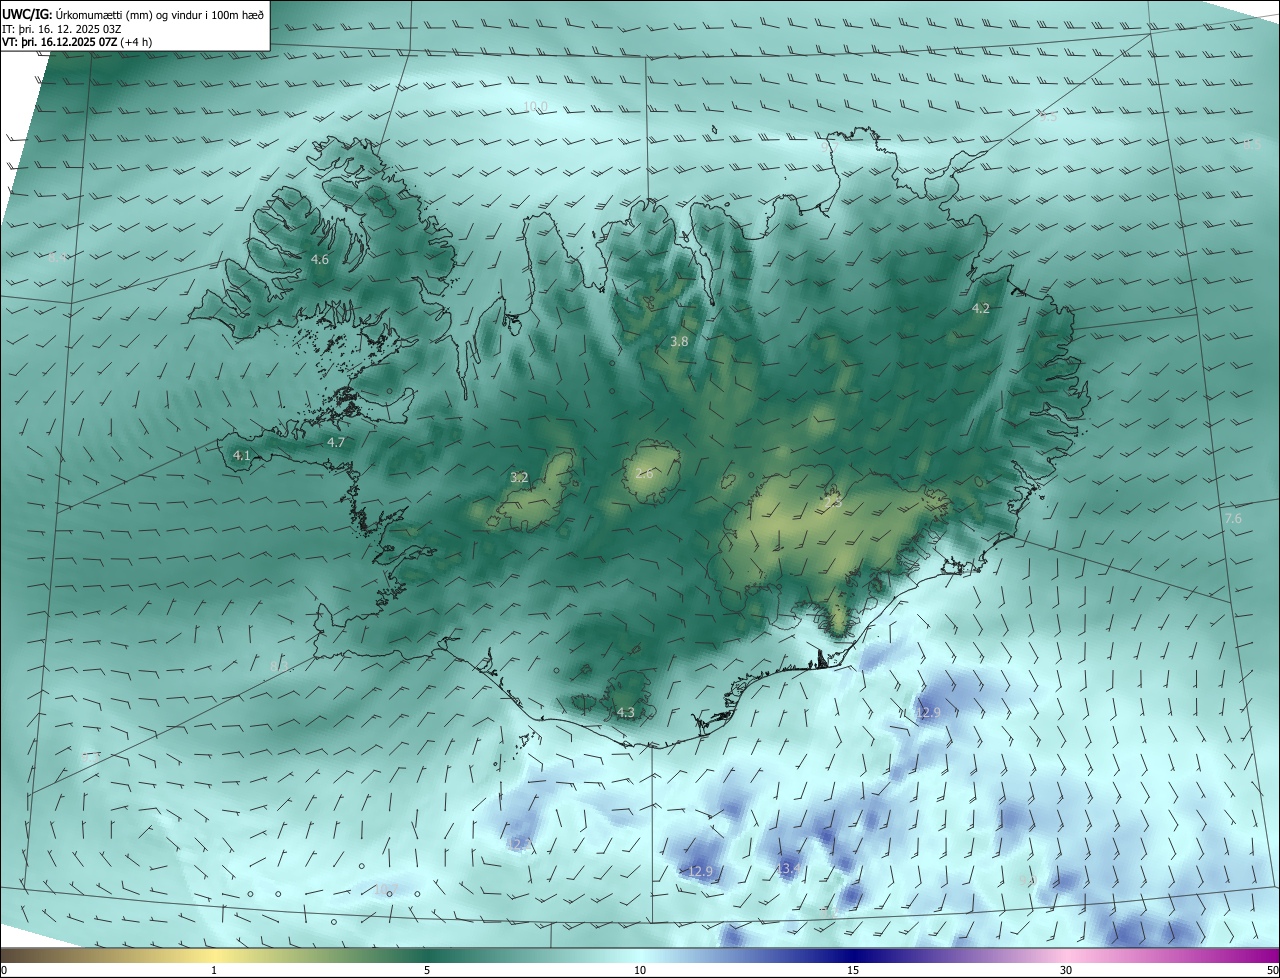This screenshot has width=1280, height=978.
Task: Click the 4.3 value on the south glacier
Action: (625, 712)
